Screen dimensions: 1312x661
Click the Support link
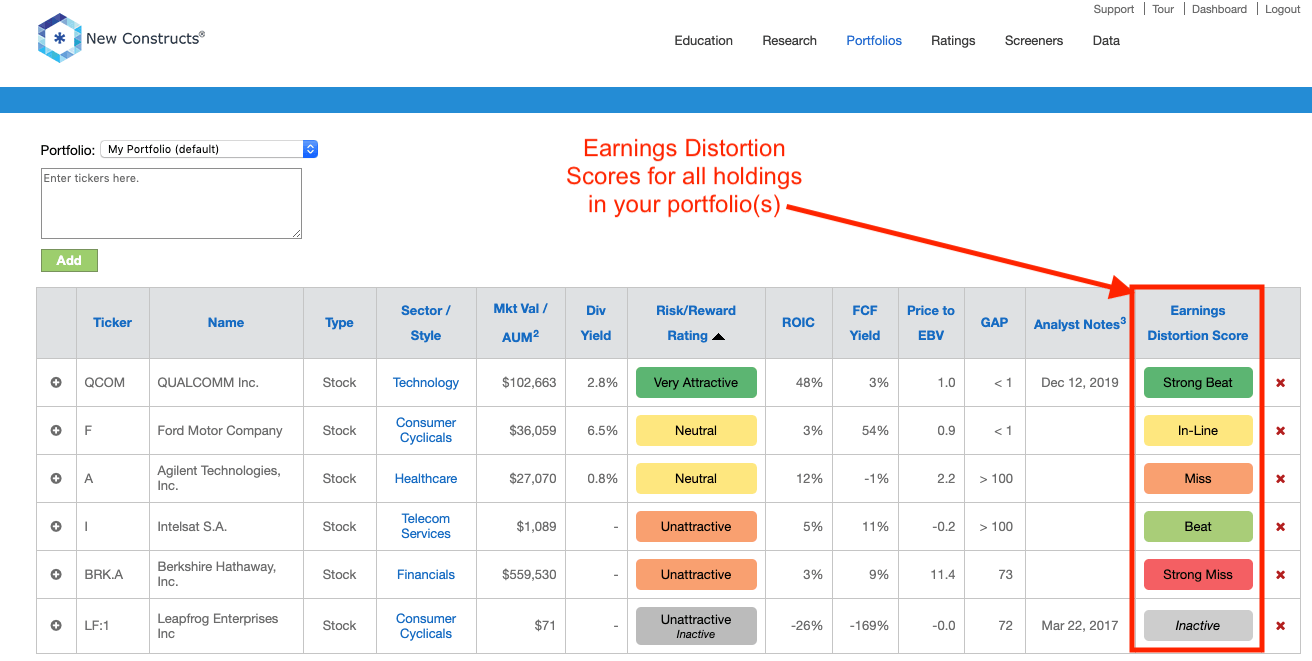1114,9
